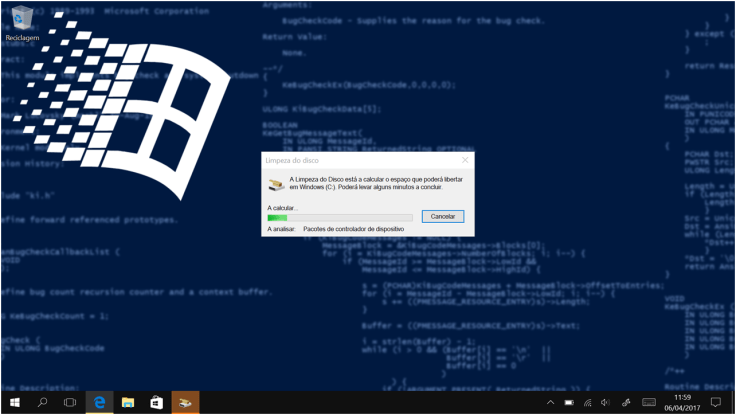The image size is (736, 415).
Task: Launch Microsoft Edge from the taskbar
Action: point(100,402)
